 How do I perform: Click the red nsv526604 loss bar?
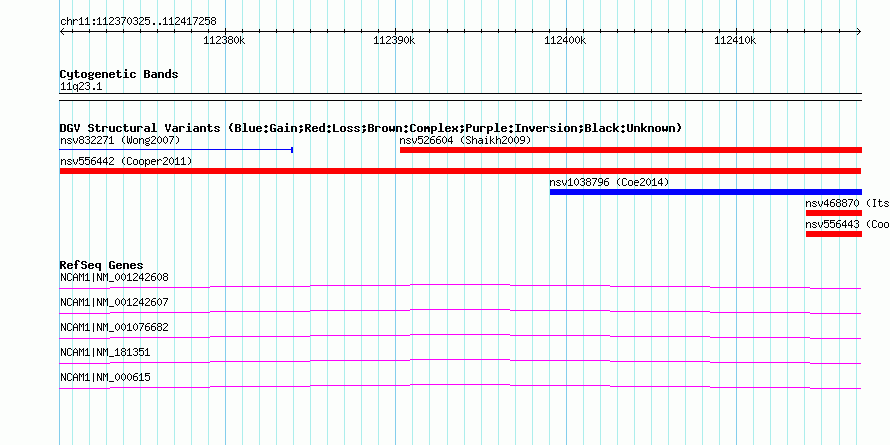pyautogui.click(x=631, y=150)
